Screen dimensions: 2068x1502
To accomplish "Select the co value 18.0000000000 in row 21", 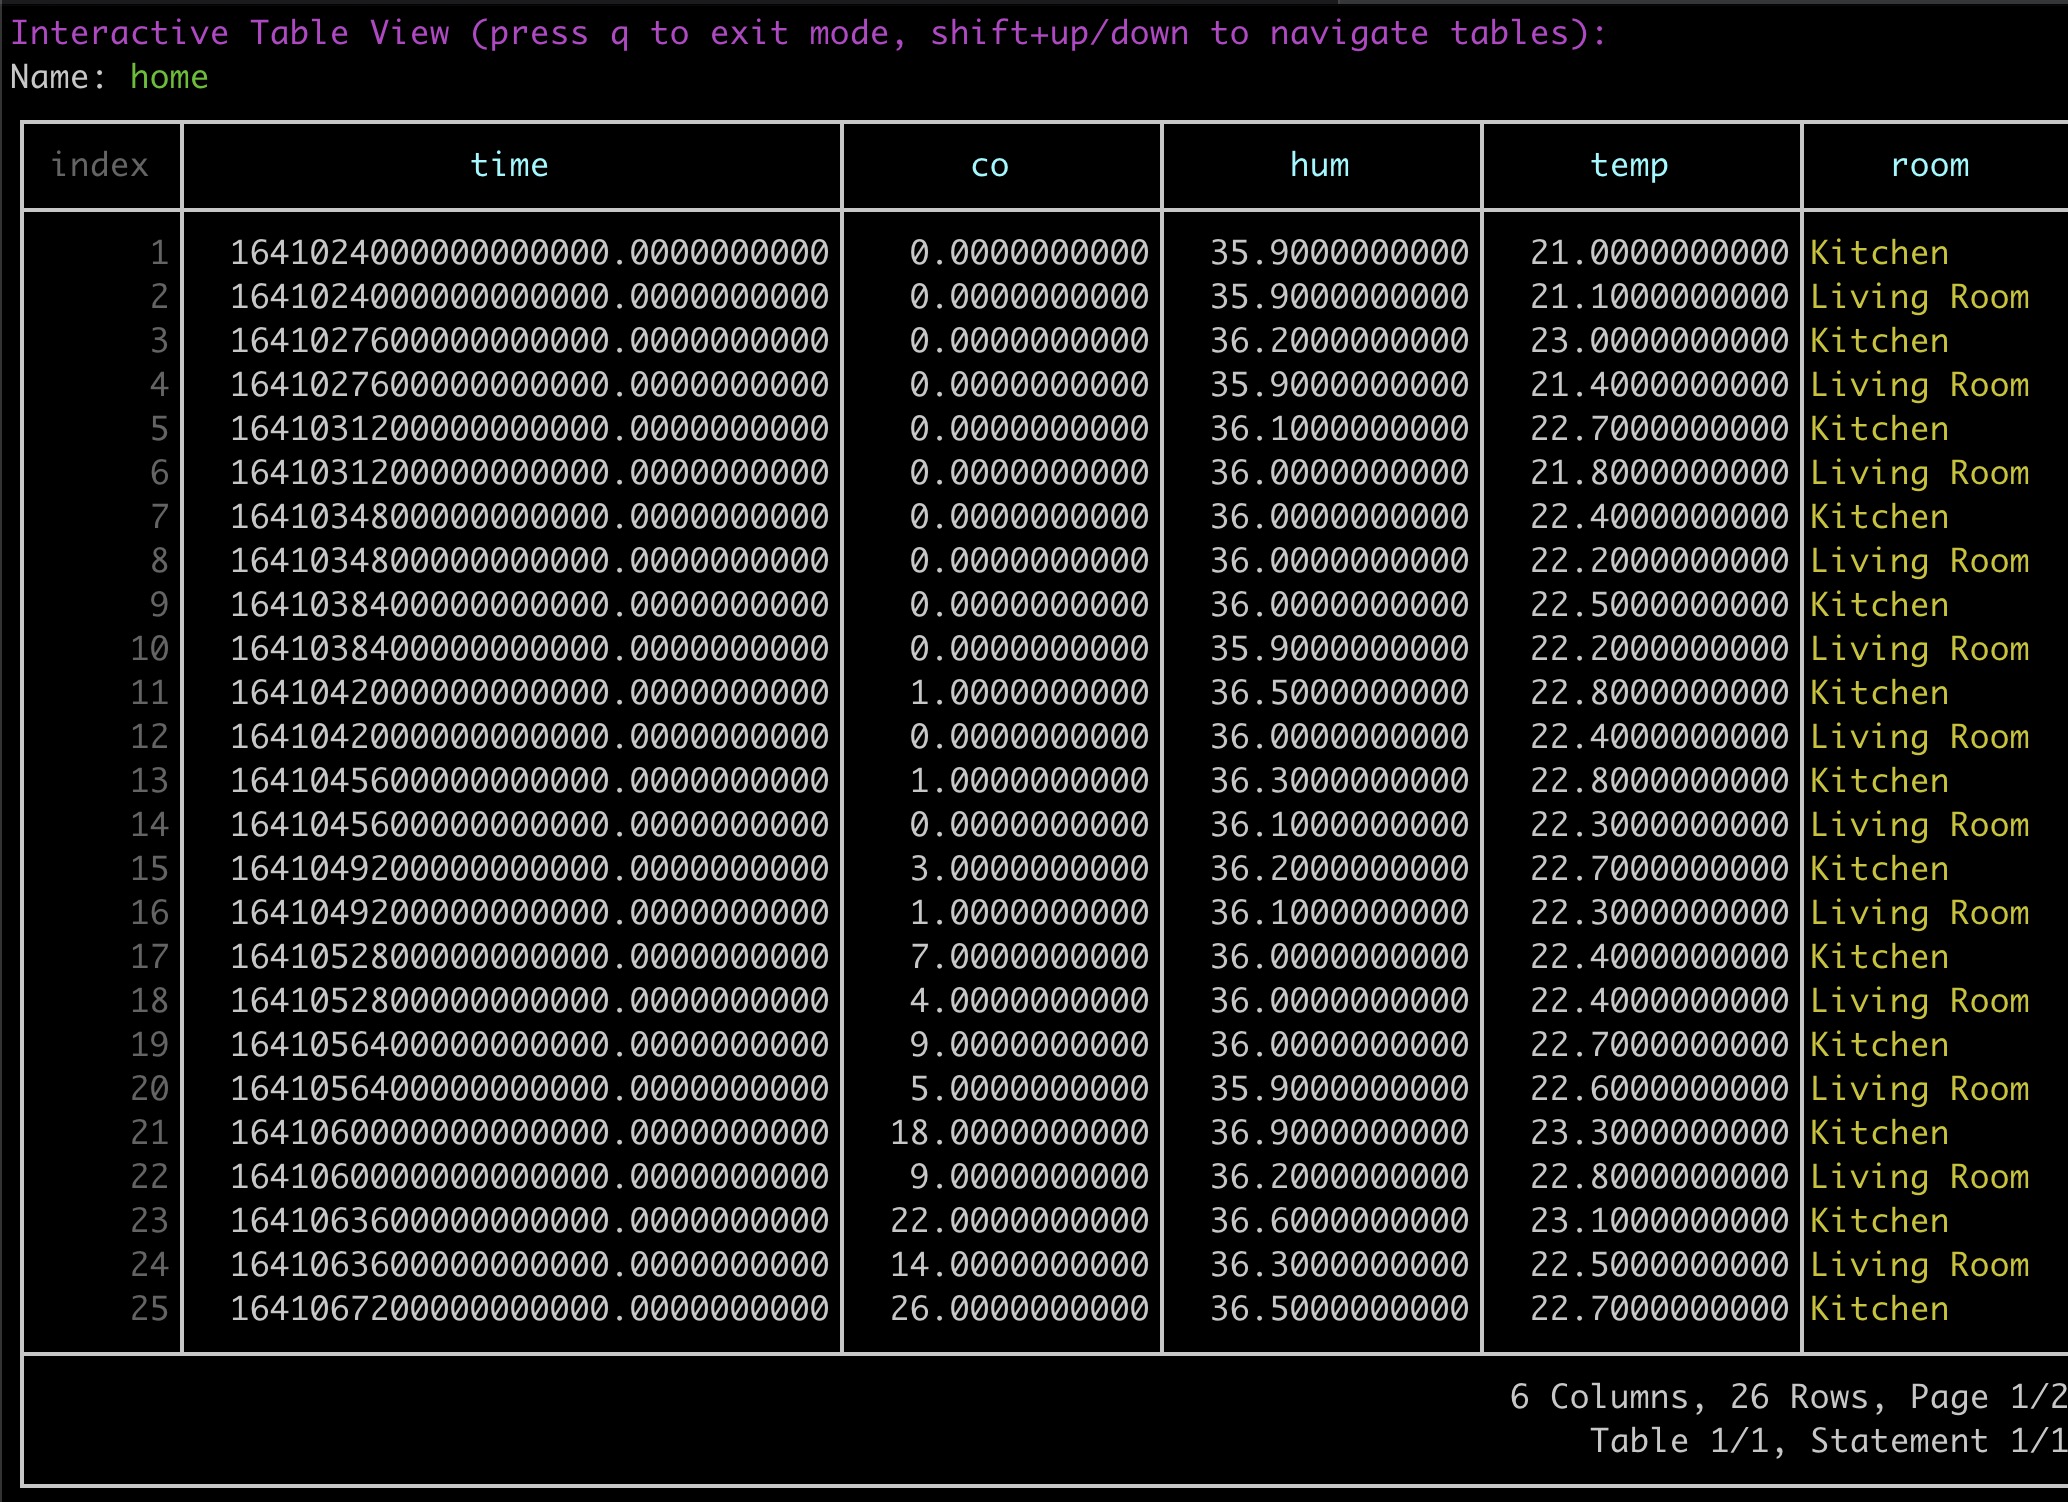I will 1020,1132.
